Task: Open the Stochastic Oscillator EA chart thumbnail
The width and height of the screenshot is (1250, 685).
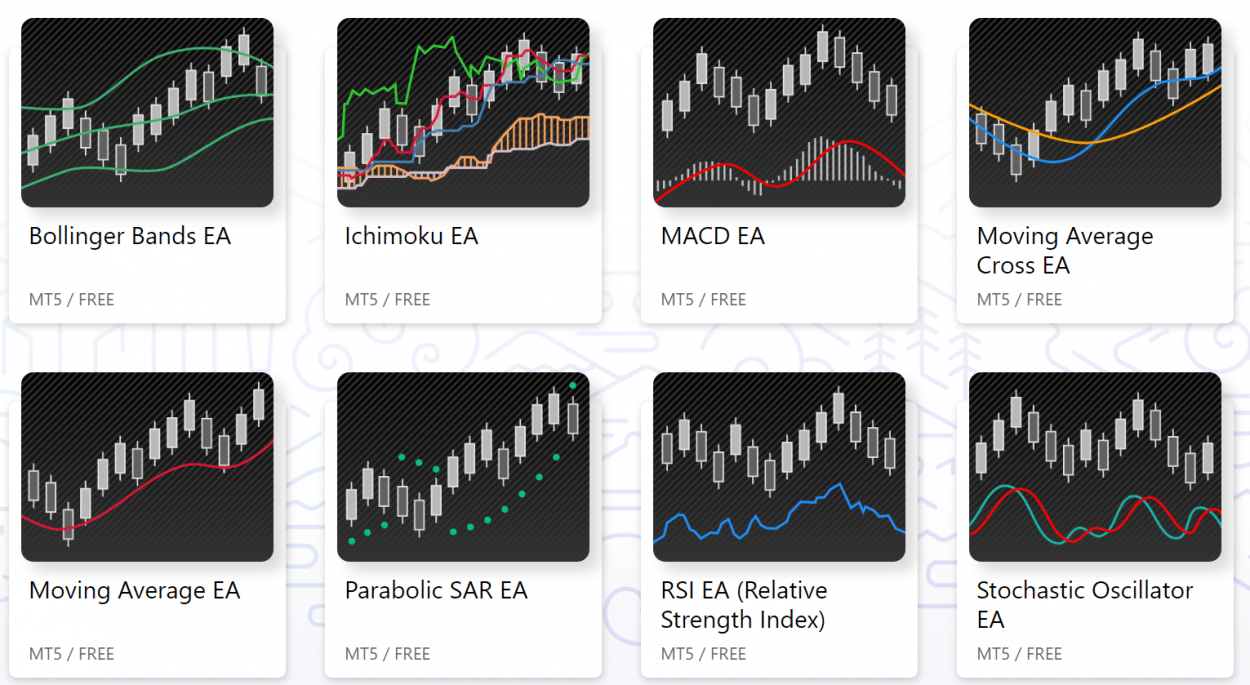Action: point(1095,467)
